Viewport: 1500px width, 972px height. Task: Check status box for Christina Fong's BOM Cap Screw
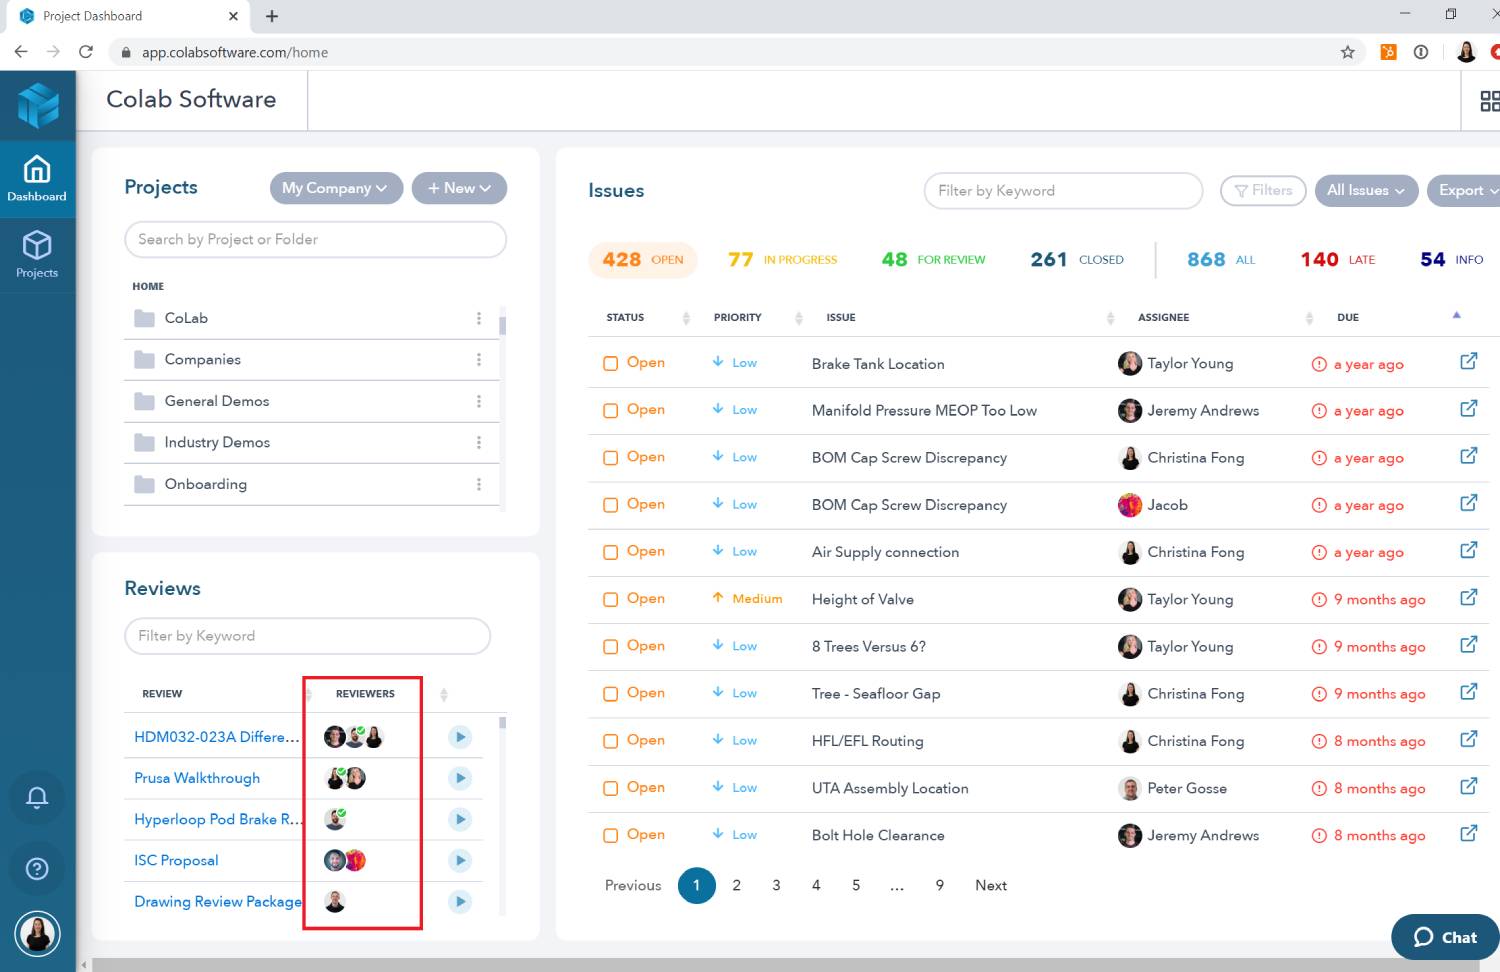click(610, 458)
